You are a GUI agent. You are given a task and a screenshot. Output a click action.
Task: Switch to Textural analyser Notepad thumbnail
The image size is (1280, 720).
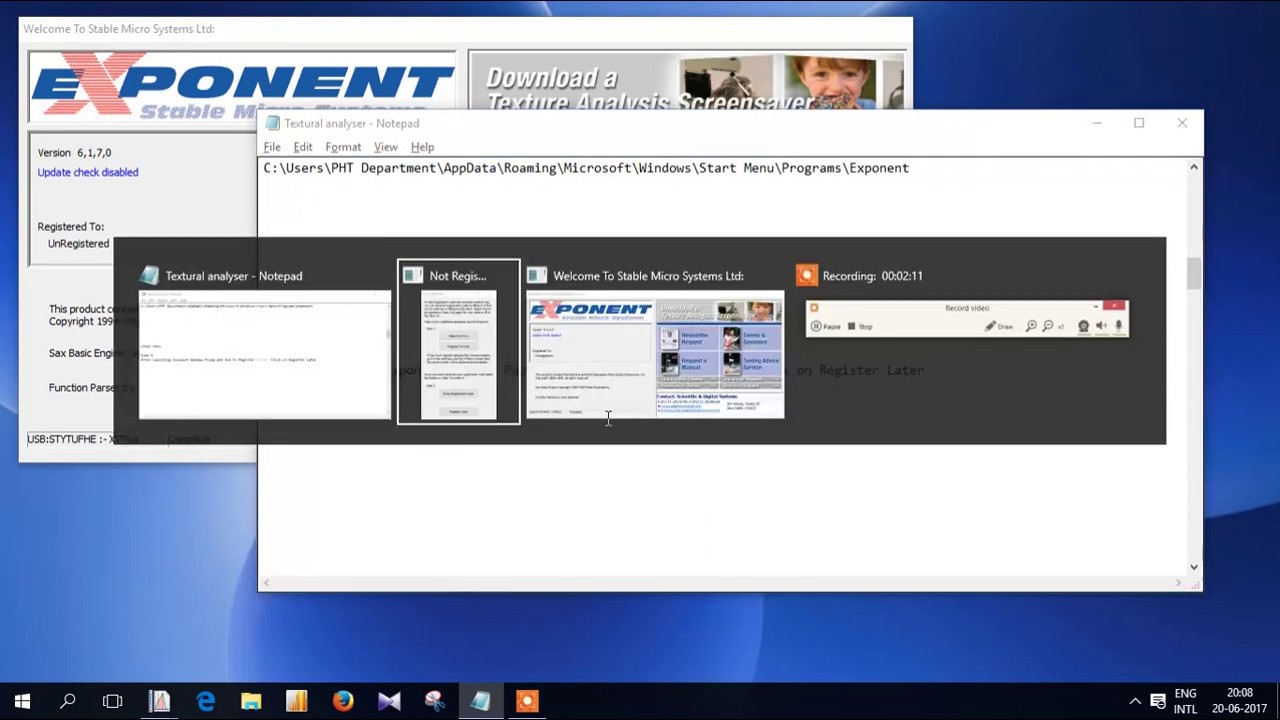pyautogui.click(x=264, y=340)
